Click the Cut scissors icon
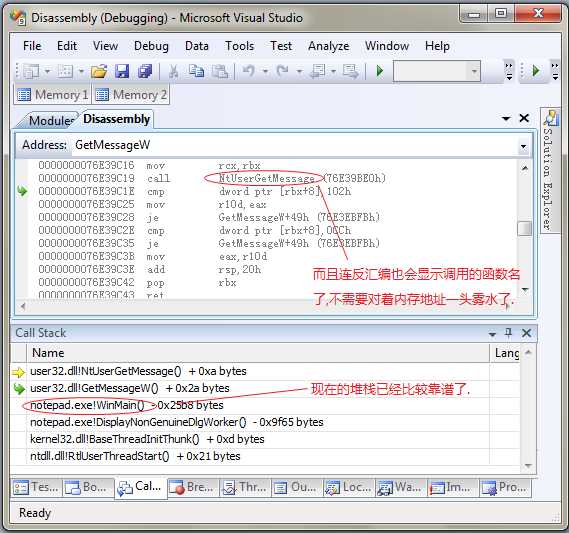Screen dimensions: 569x533 coord(173,71)
